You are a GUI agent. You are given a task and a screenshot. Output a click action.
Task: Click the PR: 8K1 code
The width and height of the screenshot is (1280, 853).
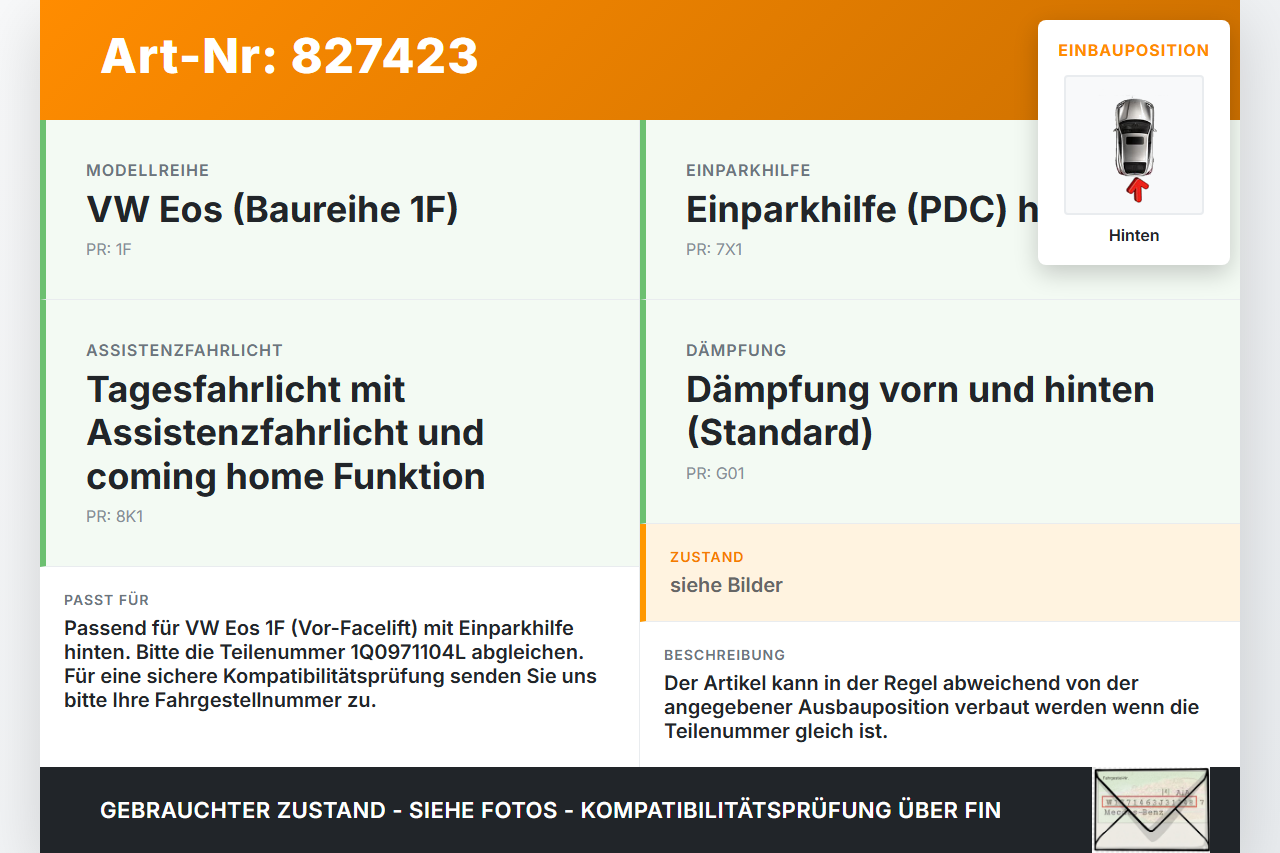(x=114, y=517)
